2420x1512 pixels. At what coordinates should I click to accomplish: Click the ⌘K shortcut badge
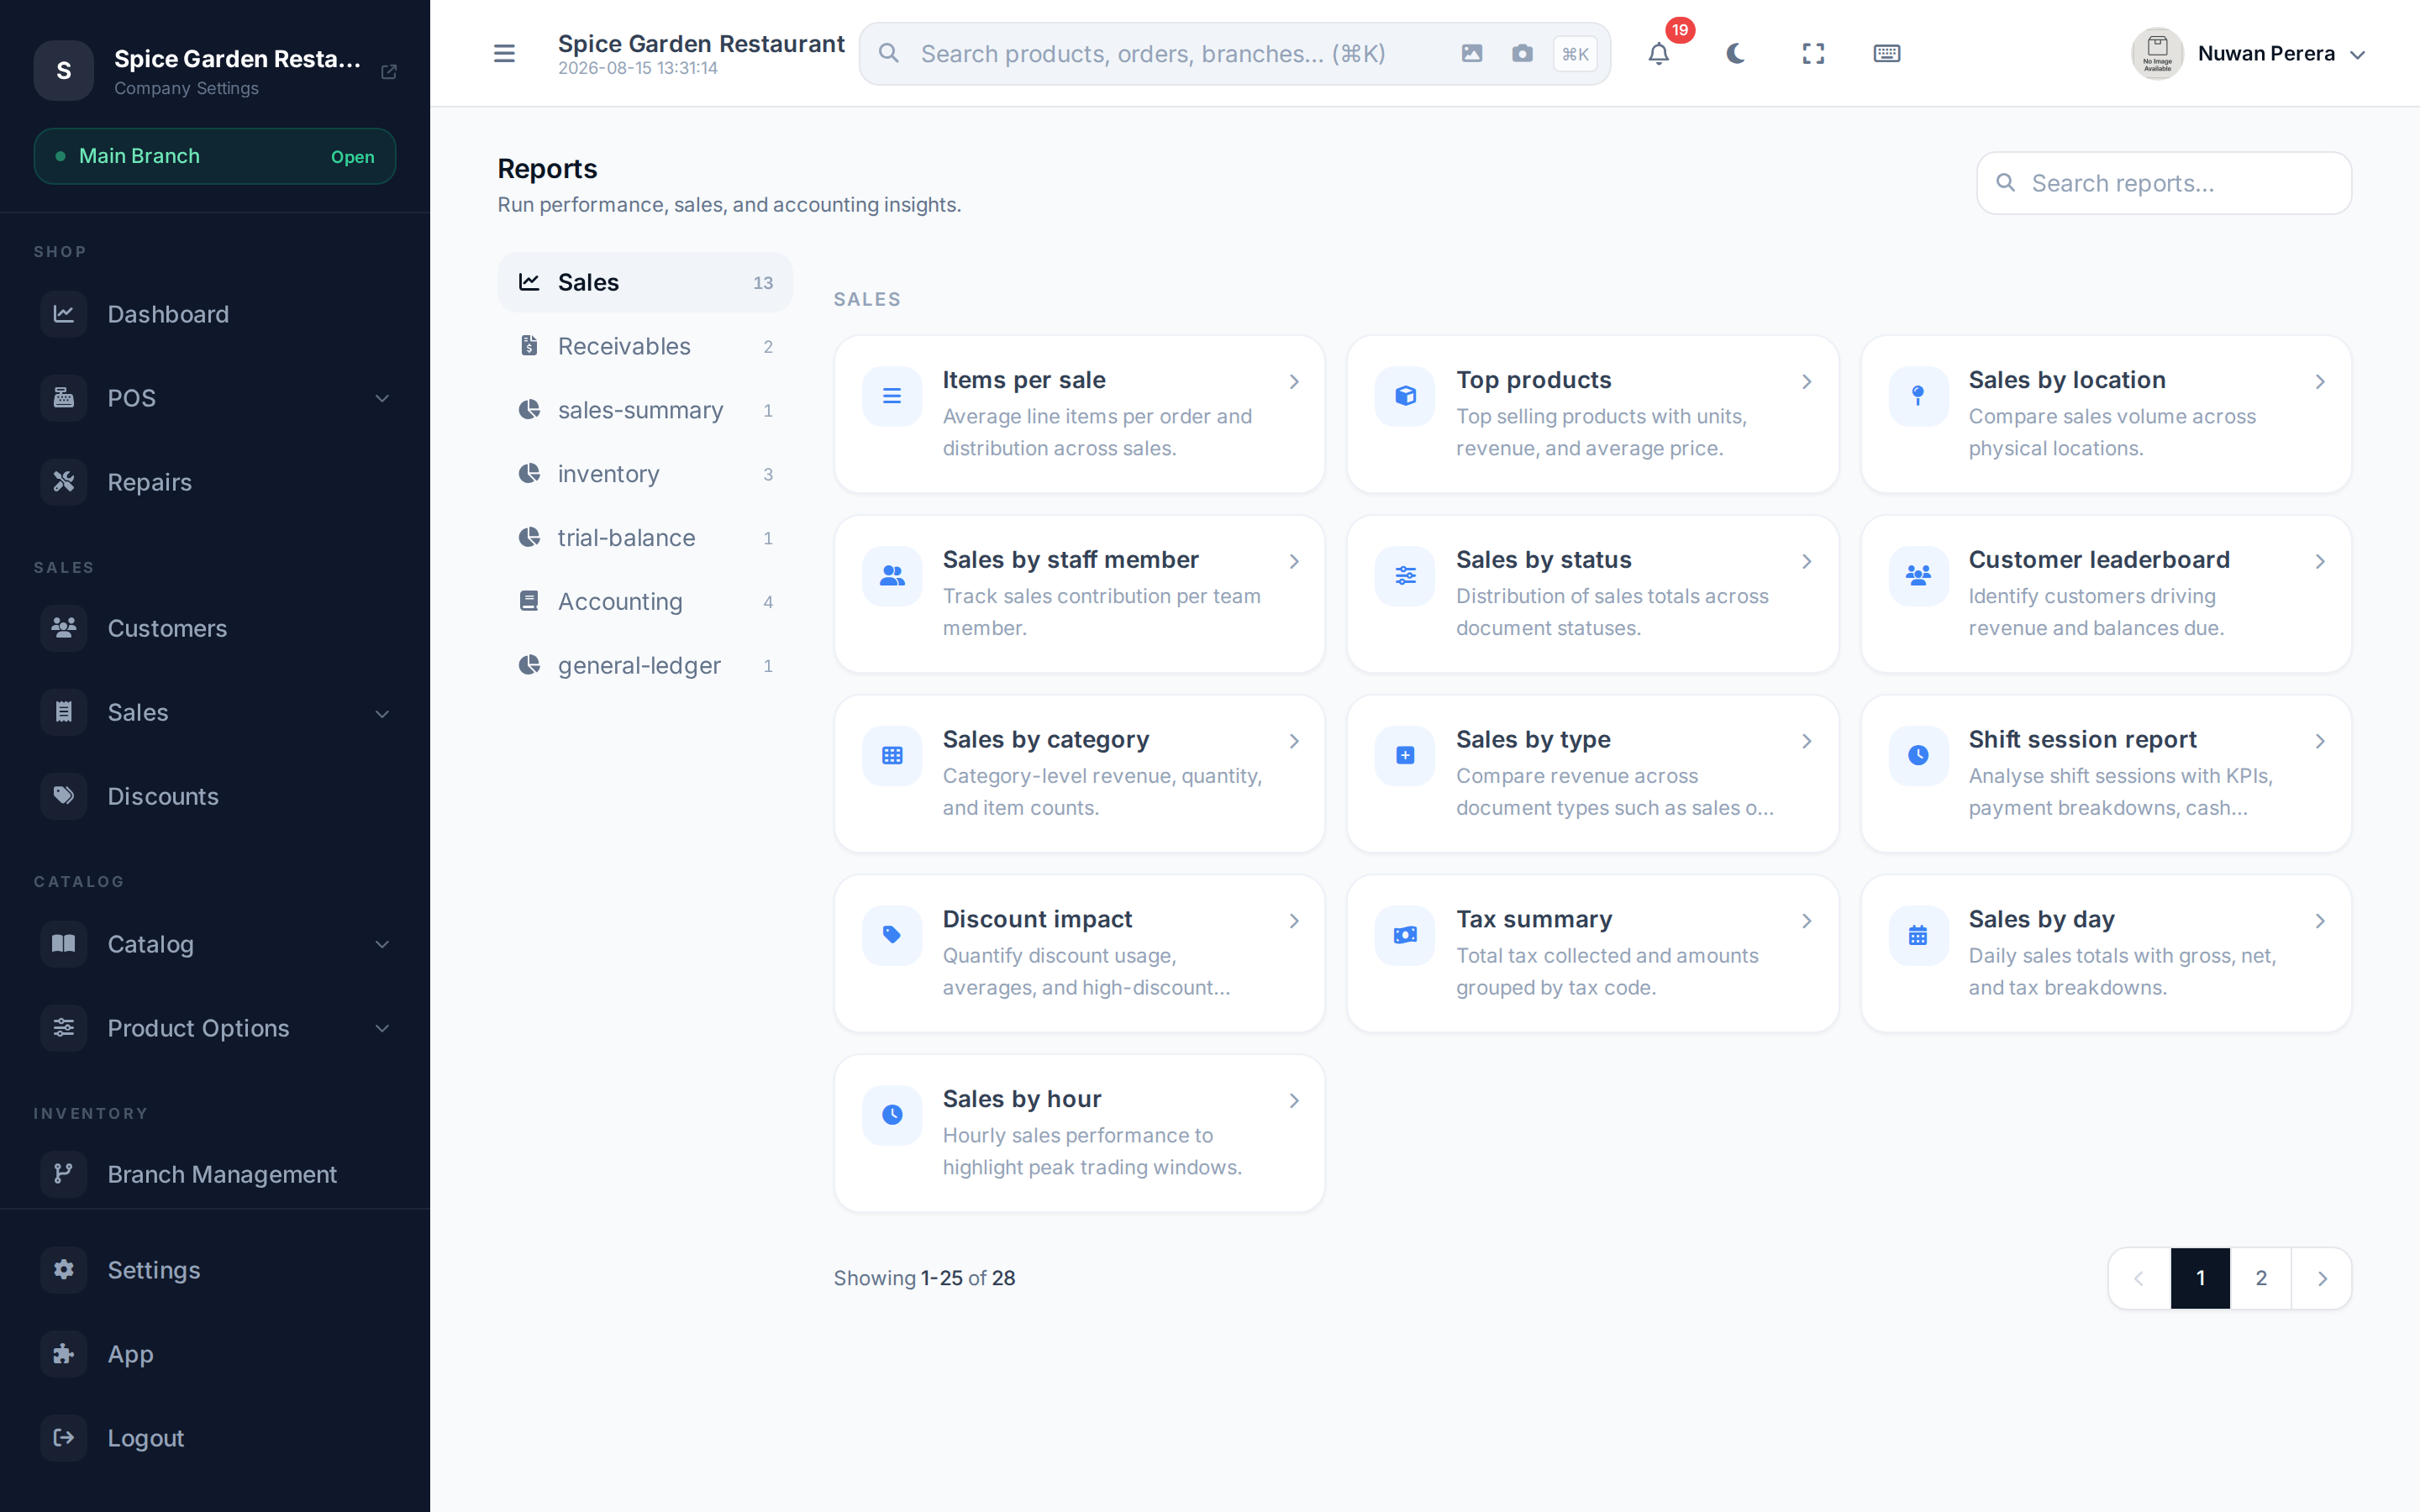coord(1575,54)
